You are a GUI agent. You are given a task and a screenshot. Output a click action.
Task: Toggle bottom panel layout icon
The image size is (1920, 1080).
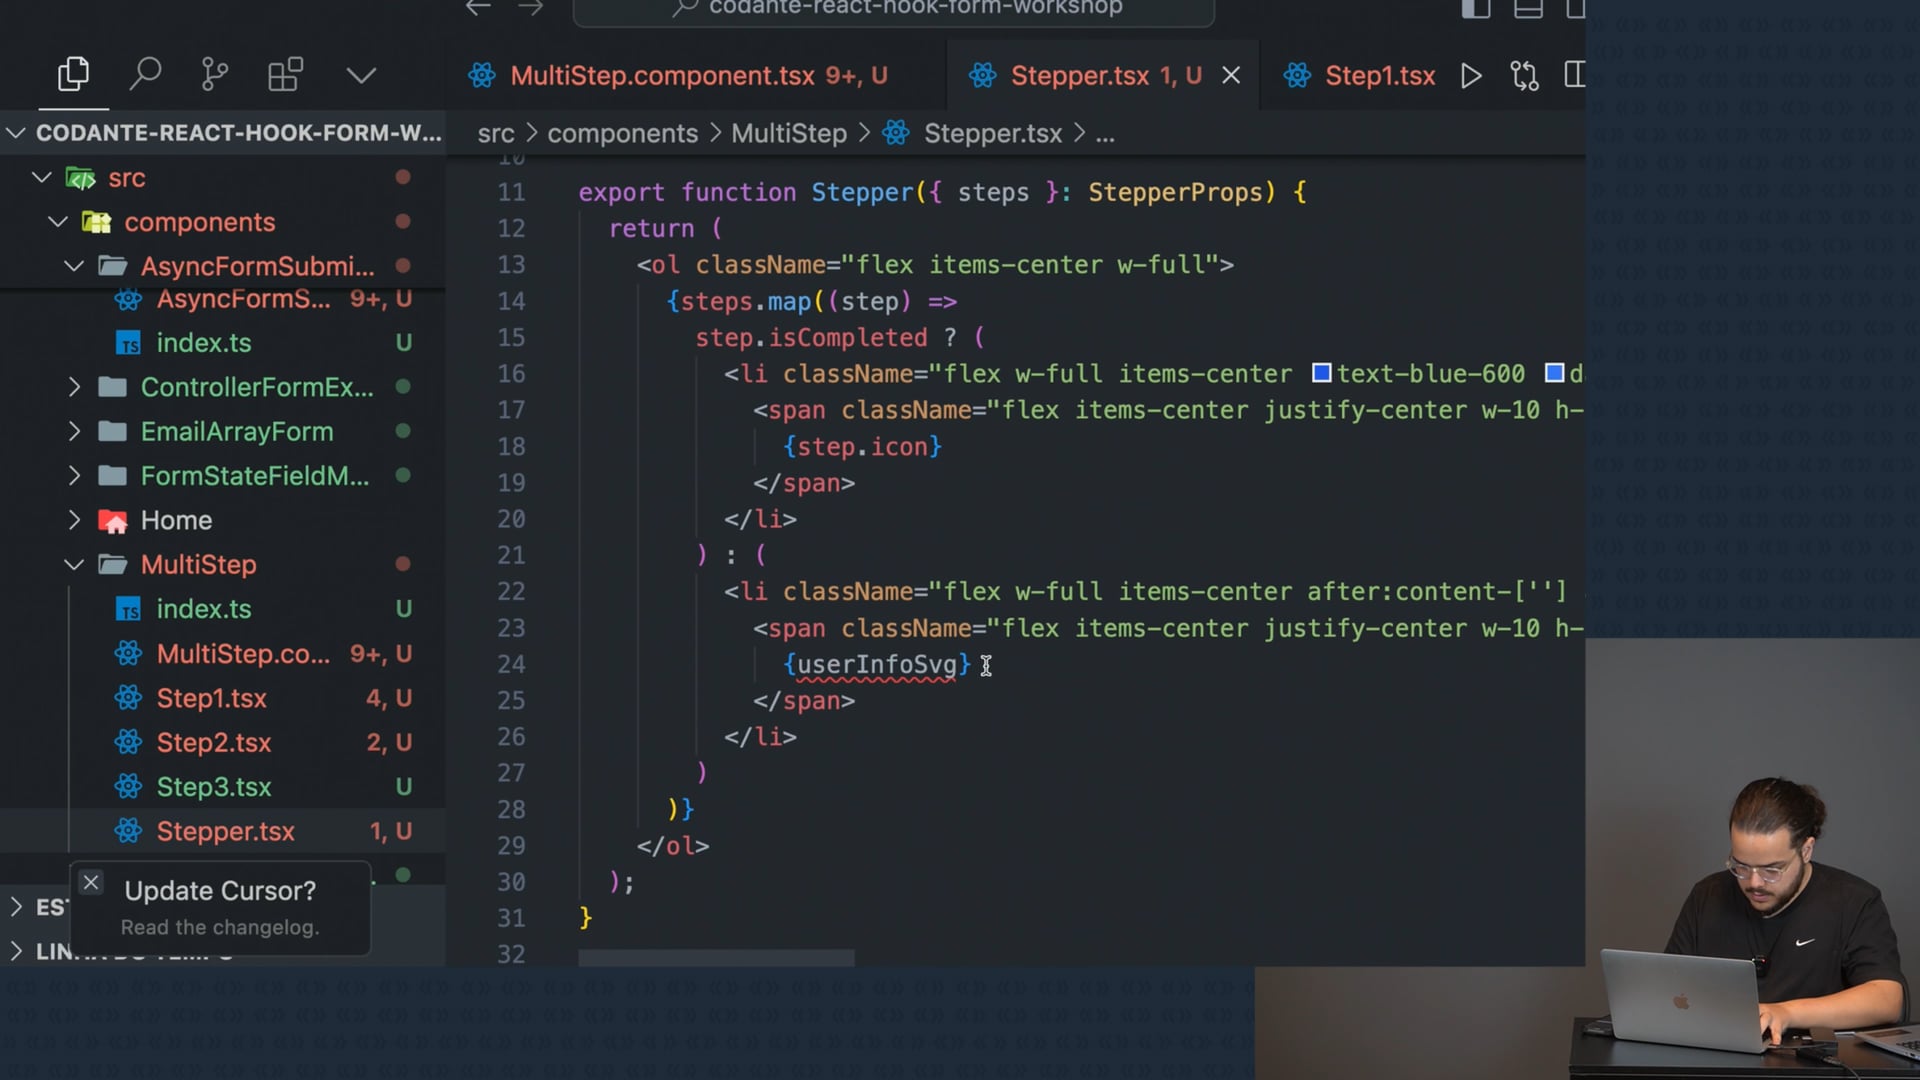point(1527,9)
